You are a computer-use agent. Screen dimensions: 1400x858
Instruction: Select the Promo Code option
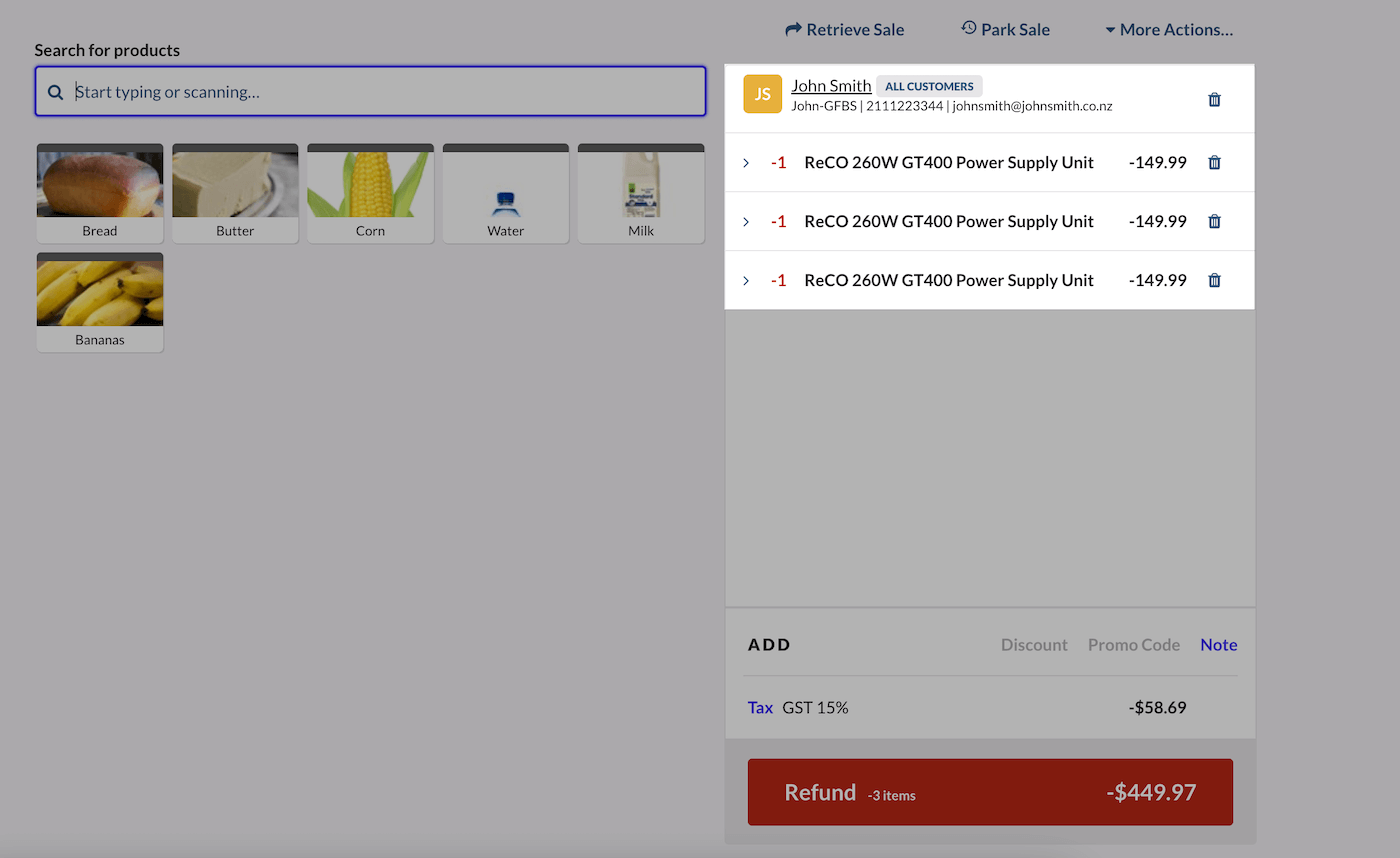pos(1134,645)
